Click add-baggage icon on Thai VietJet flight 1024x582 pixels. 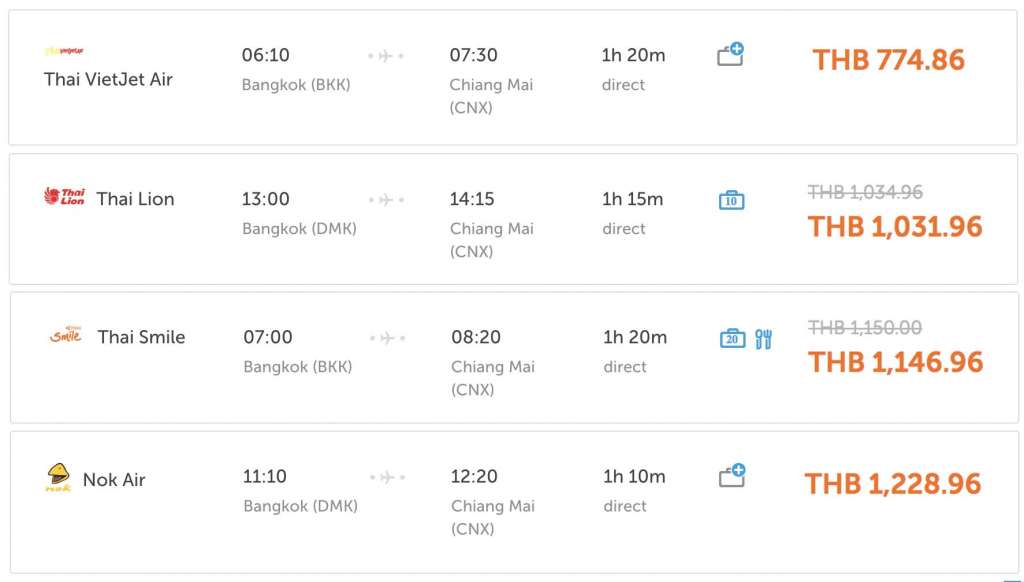pos(731,54)
